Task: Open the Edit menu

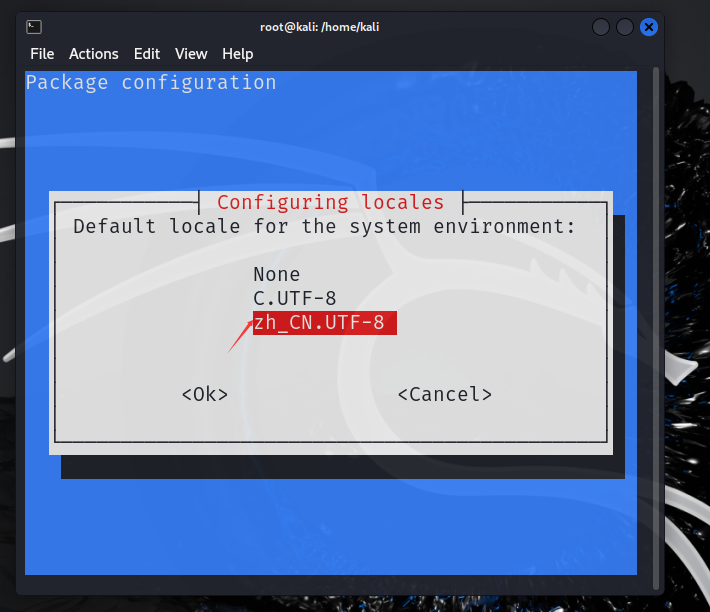Action: coord(147,54)
